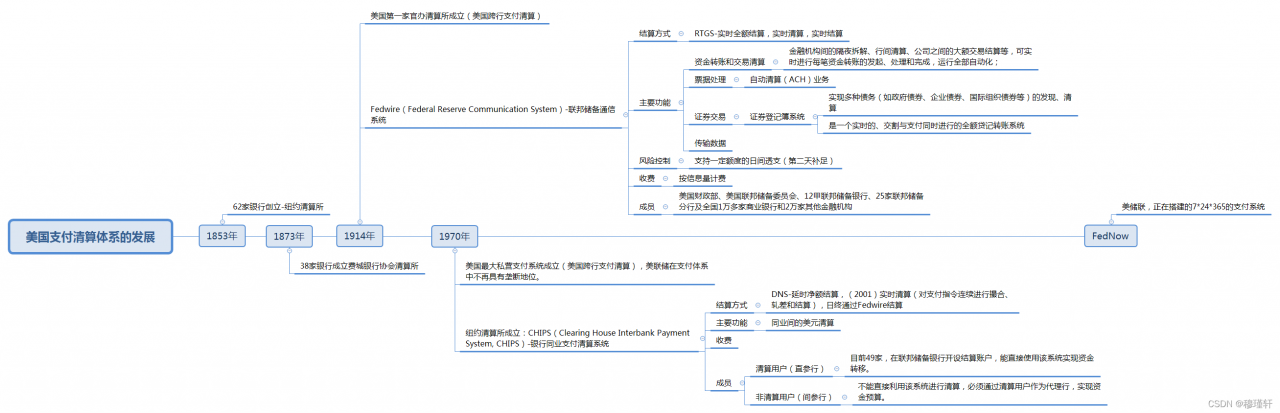
Task: Collapse the 证券登记簿系统 branch
Action: coord(816,117)
